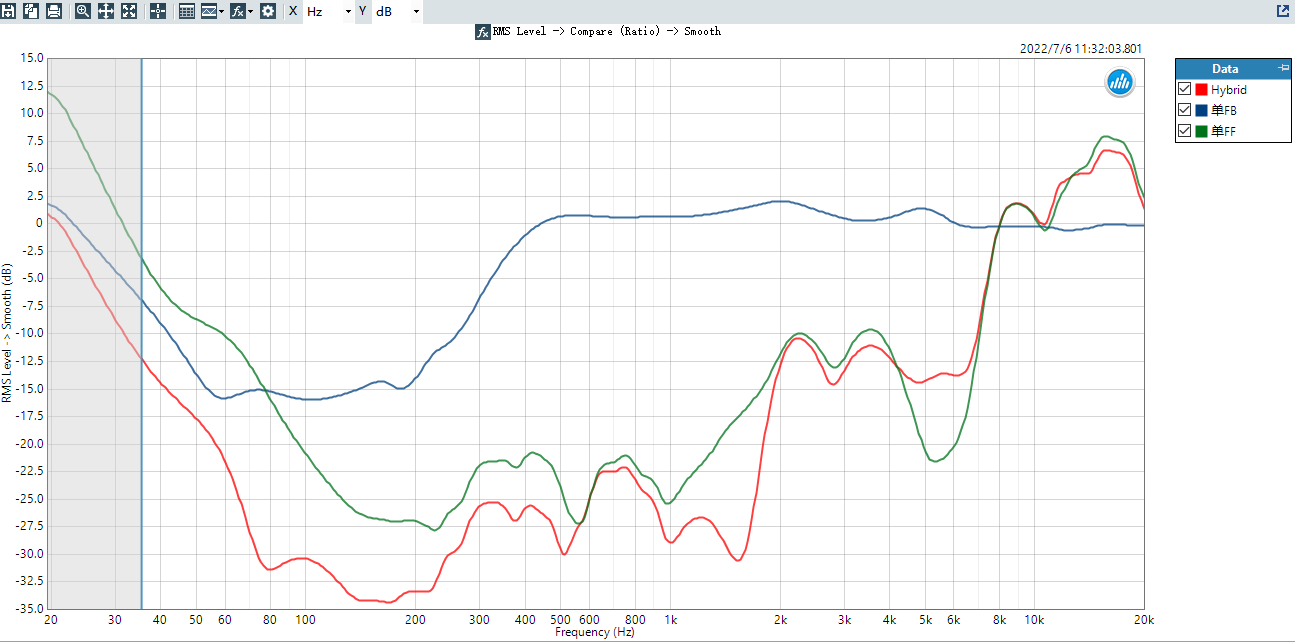
Task: Uncheck the 单FF trace checkbox
Action: coord(1185,131)
